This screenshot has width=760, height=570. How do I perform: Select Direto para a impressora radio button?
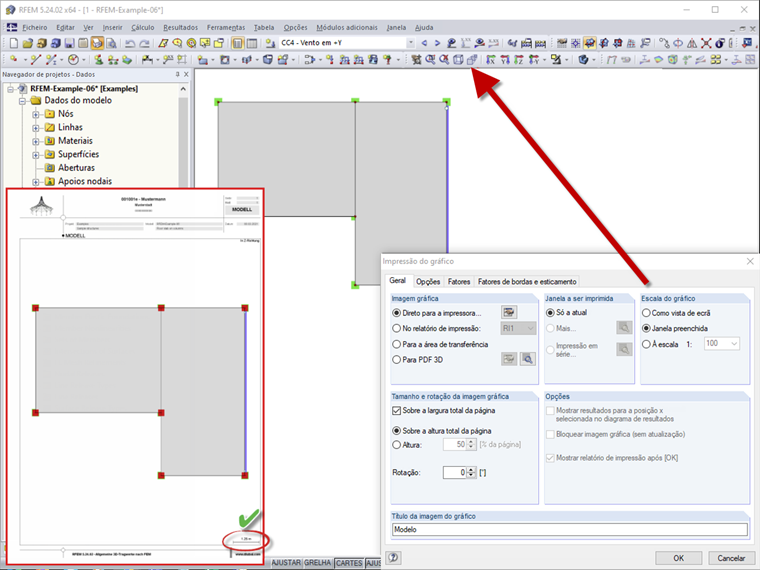coord(396,313)
